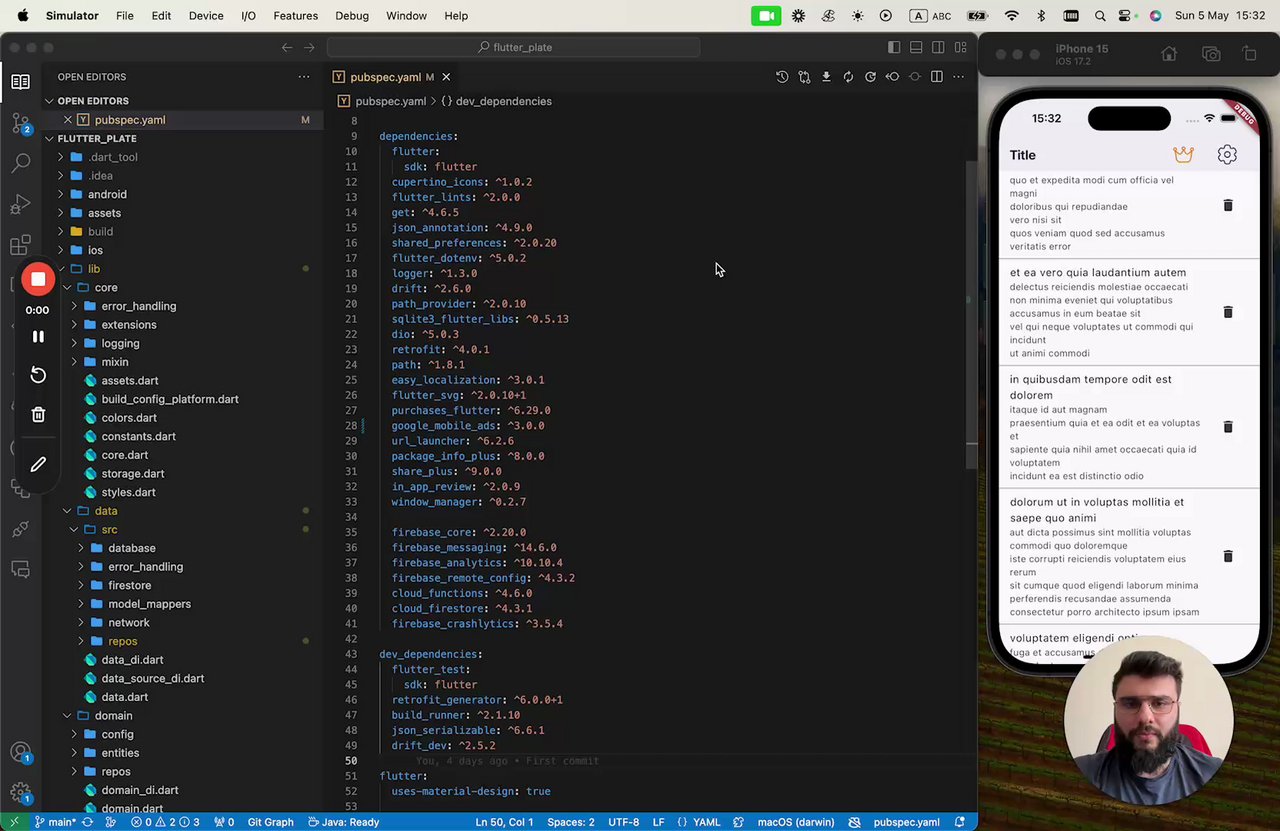Pause the screen recording

[38, 337]
